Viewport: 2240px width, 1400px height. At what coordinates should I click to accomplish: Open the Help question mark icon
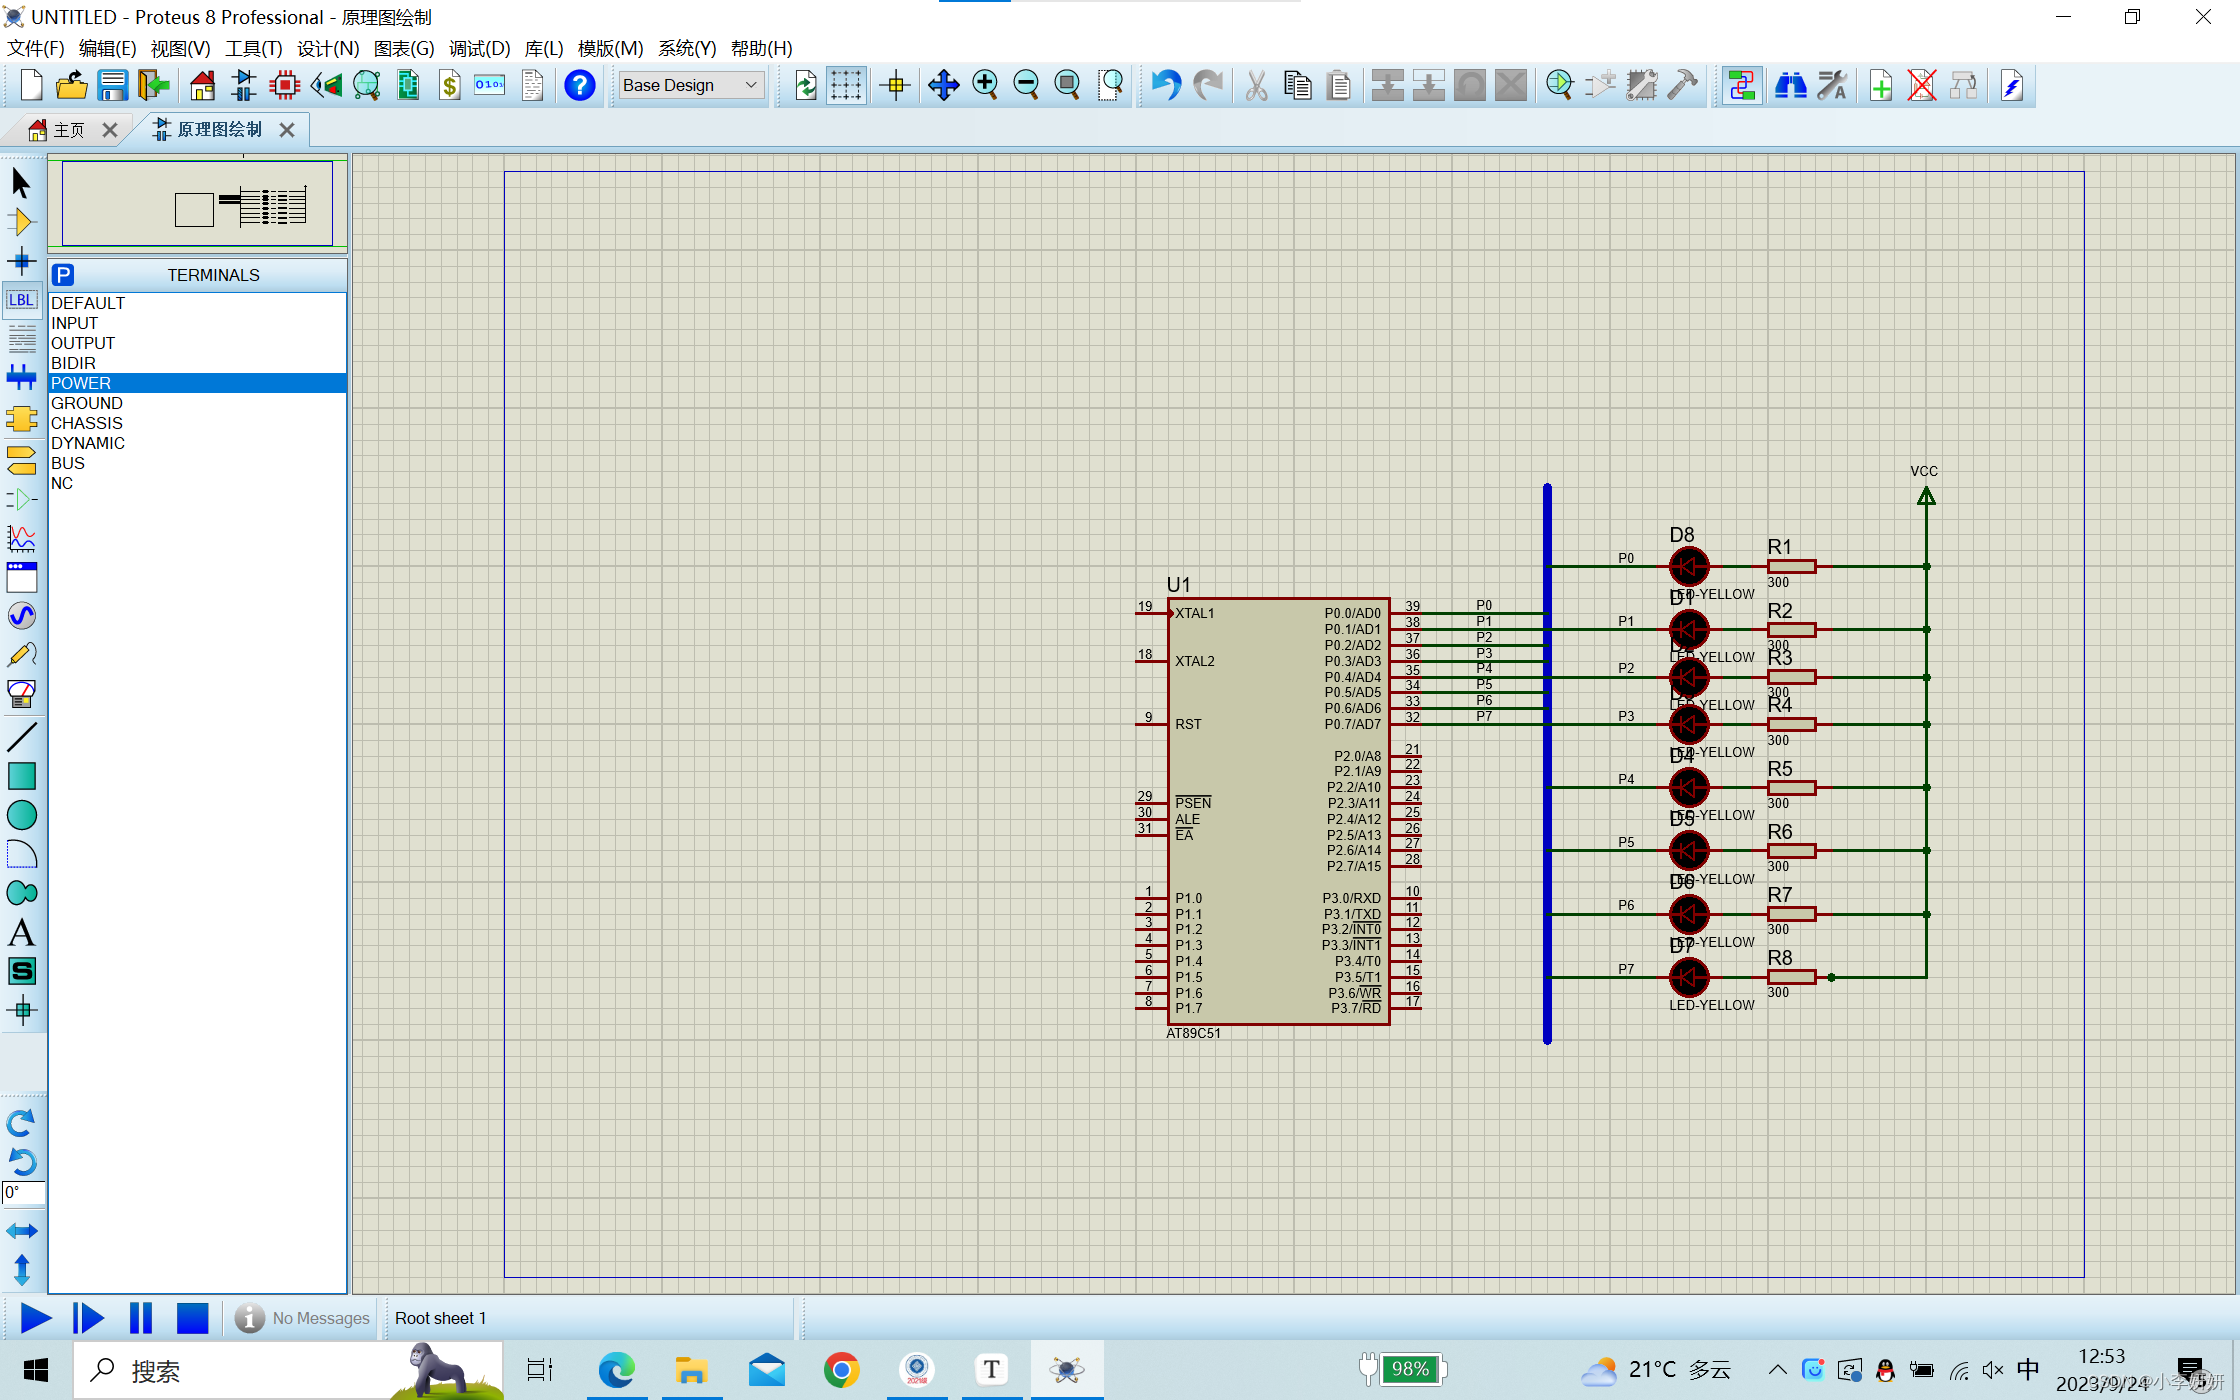pos(579,86)
